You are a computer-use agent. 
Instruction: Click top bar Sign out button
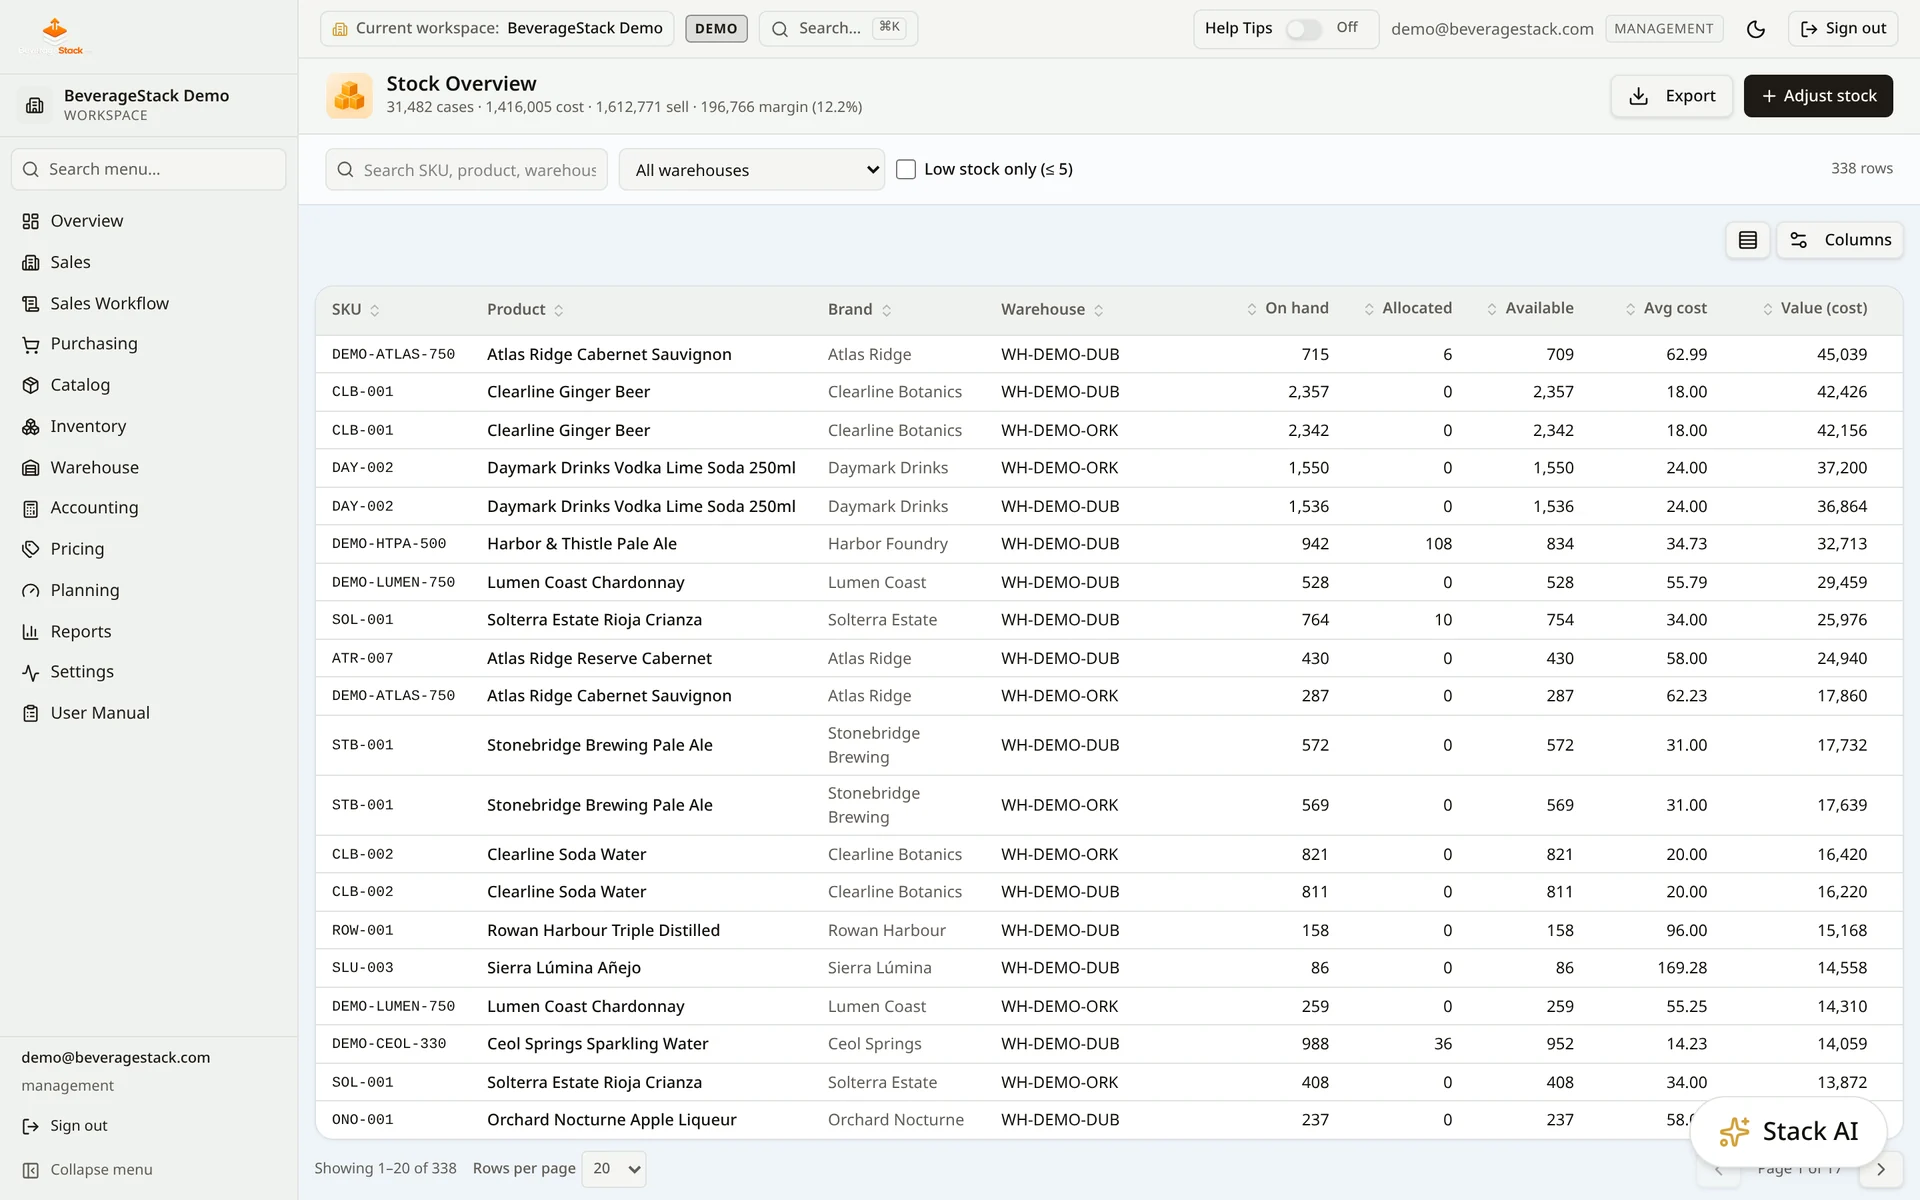pyautogui.click(x=1843, y=29)
